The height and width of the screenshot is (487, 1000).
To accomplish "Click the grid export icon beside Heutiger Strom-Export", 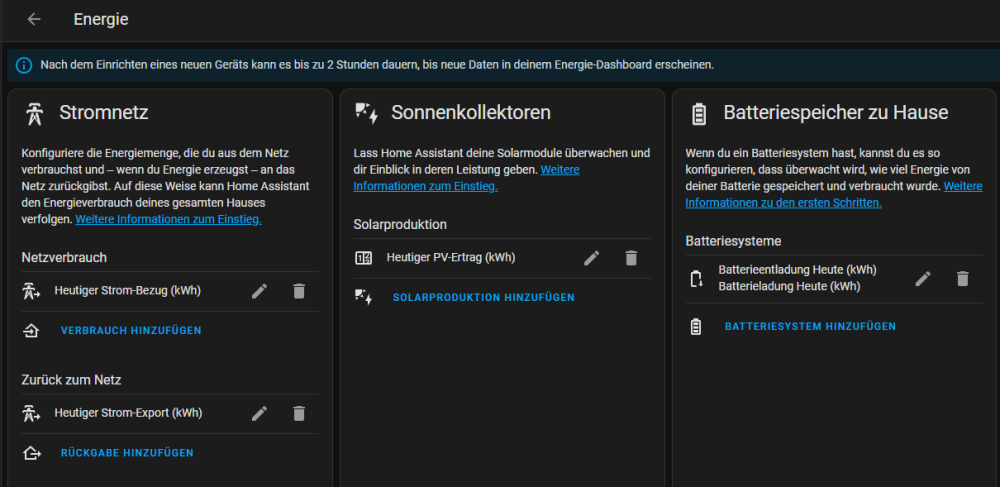I will [32, 414].
